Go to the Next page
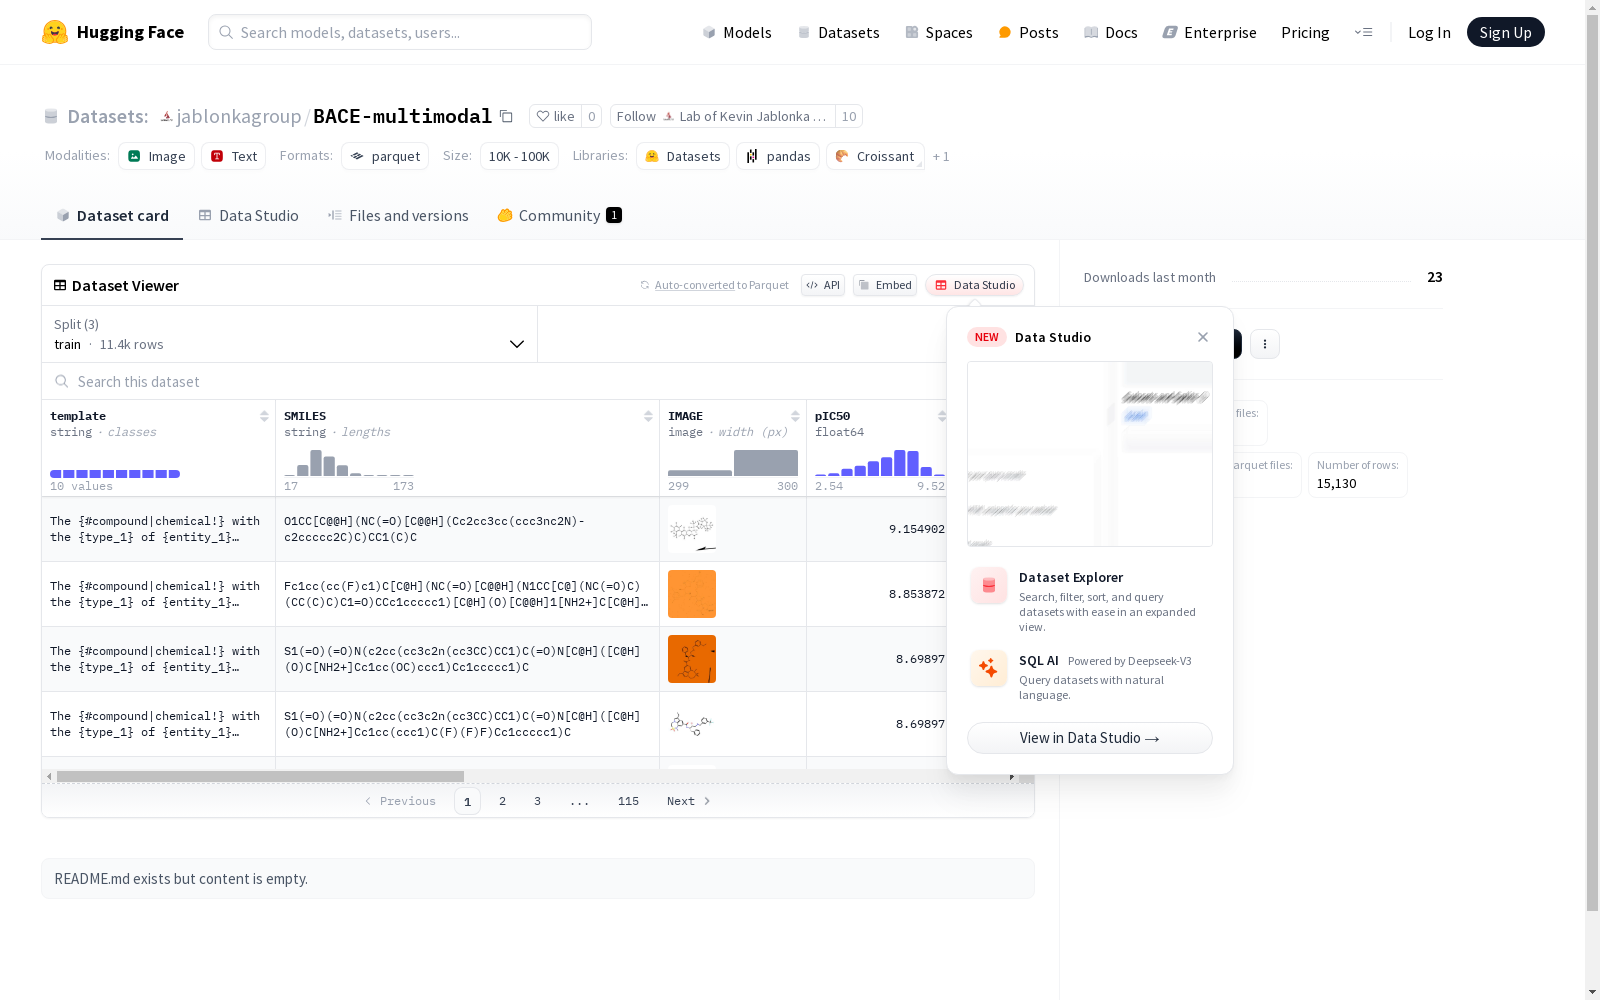The image size is (1600, 1000). 689,801
